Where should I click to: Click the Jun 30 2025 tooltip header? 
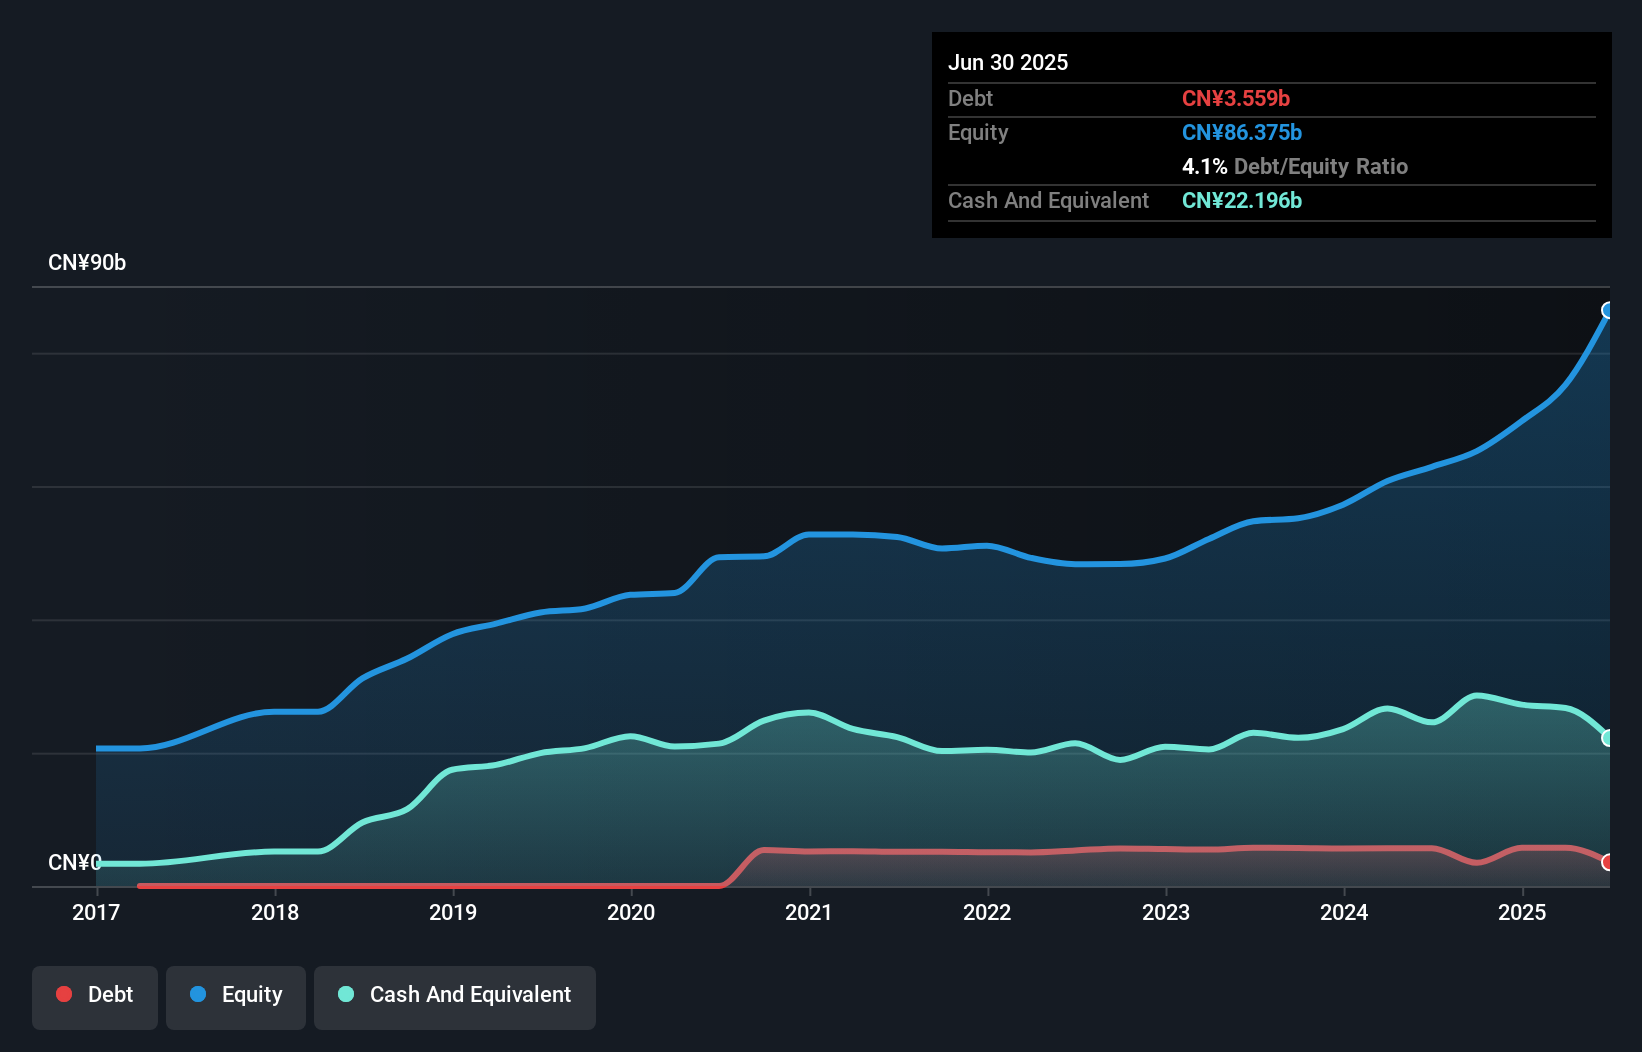[1008, 62]
